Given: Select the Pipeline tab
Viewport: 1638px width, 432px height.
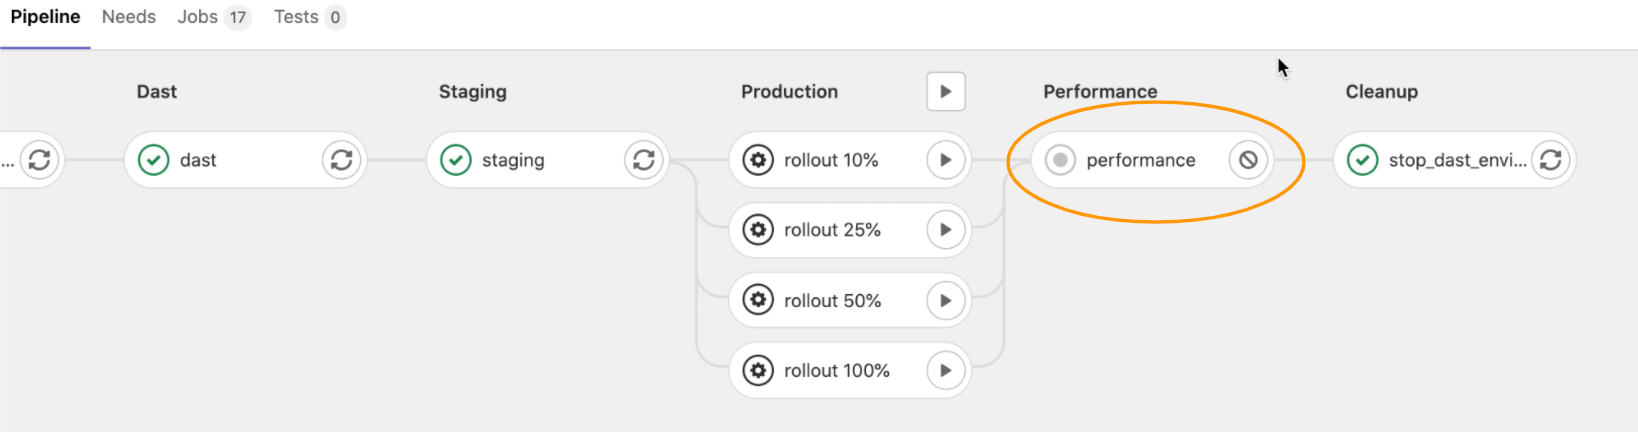Looking at the screenshot, I should click(45, 17).
